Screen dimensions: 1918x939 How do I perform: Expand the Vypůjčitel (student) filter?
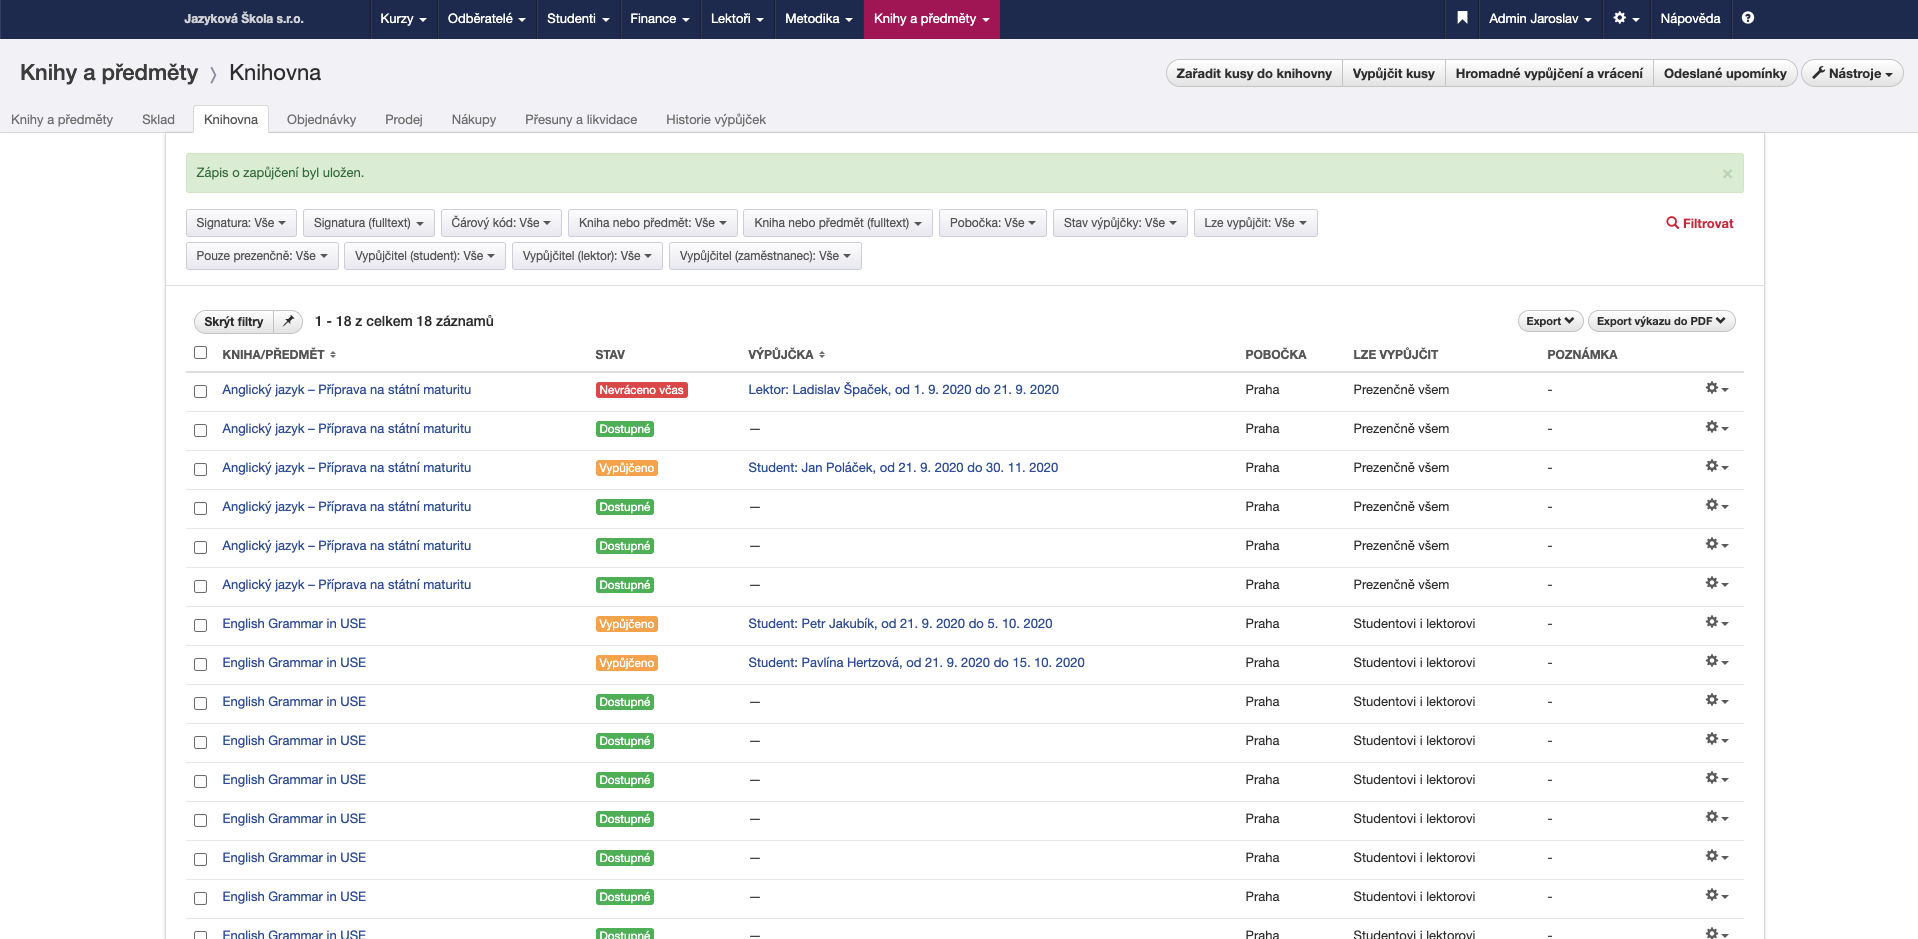pyautogui.click(x=425, y=256)
